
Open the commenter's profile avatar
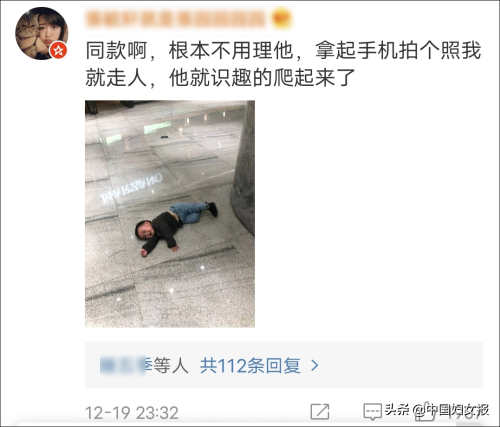coord(42,33)
